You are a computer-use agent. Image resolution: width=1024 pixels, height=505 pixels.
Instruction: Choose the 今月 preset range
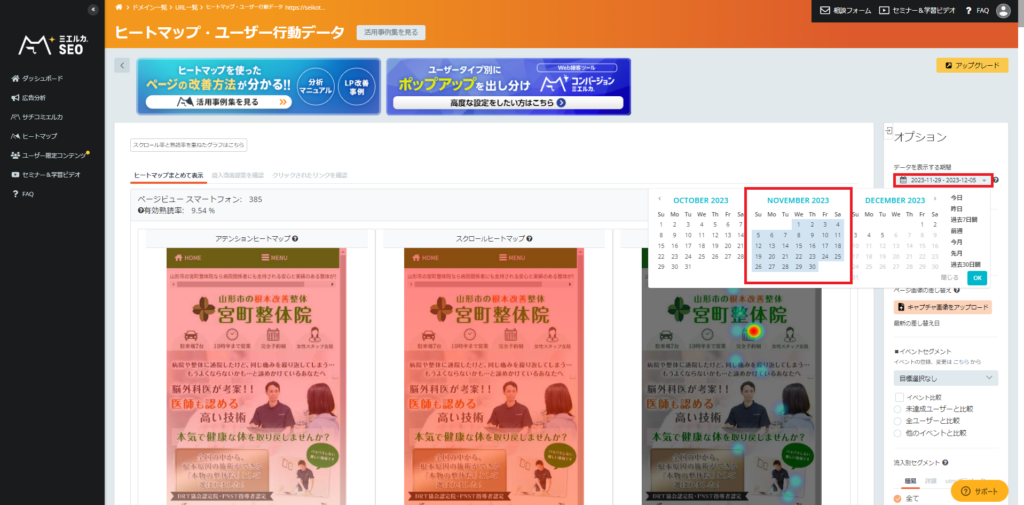point(956,242)
